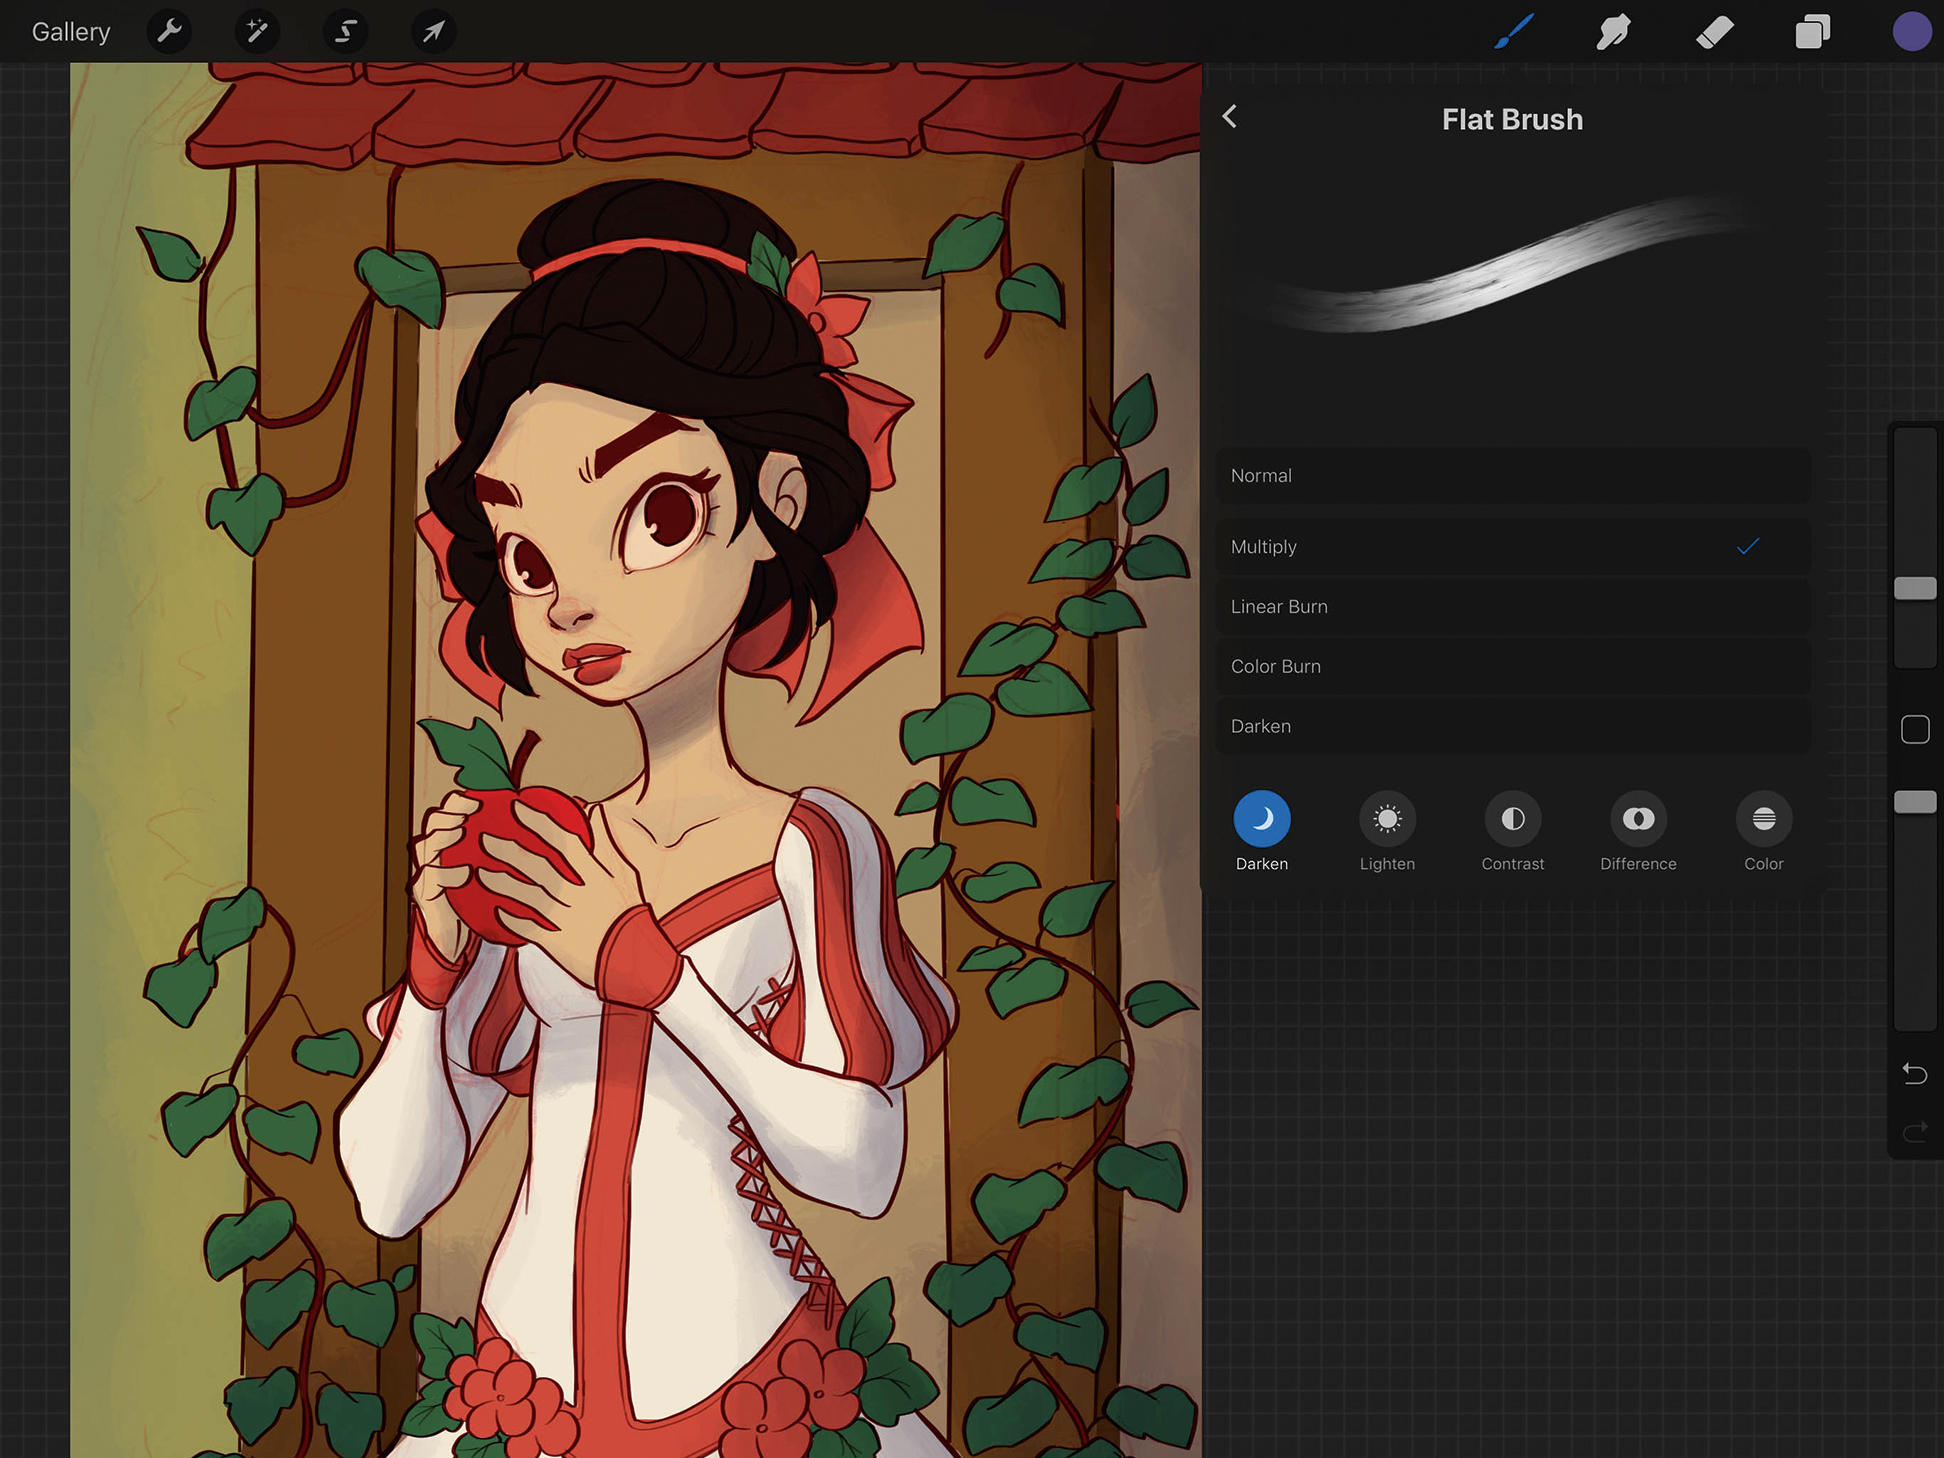Click the Flat Brush stroke preview

click(x=1512, y=265)
